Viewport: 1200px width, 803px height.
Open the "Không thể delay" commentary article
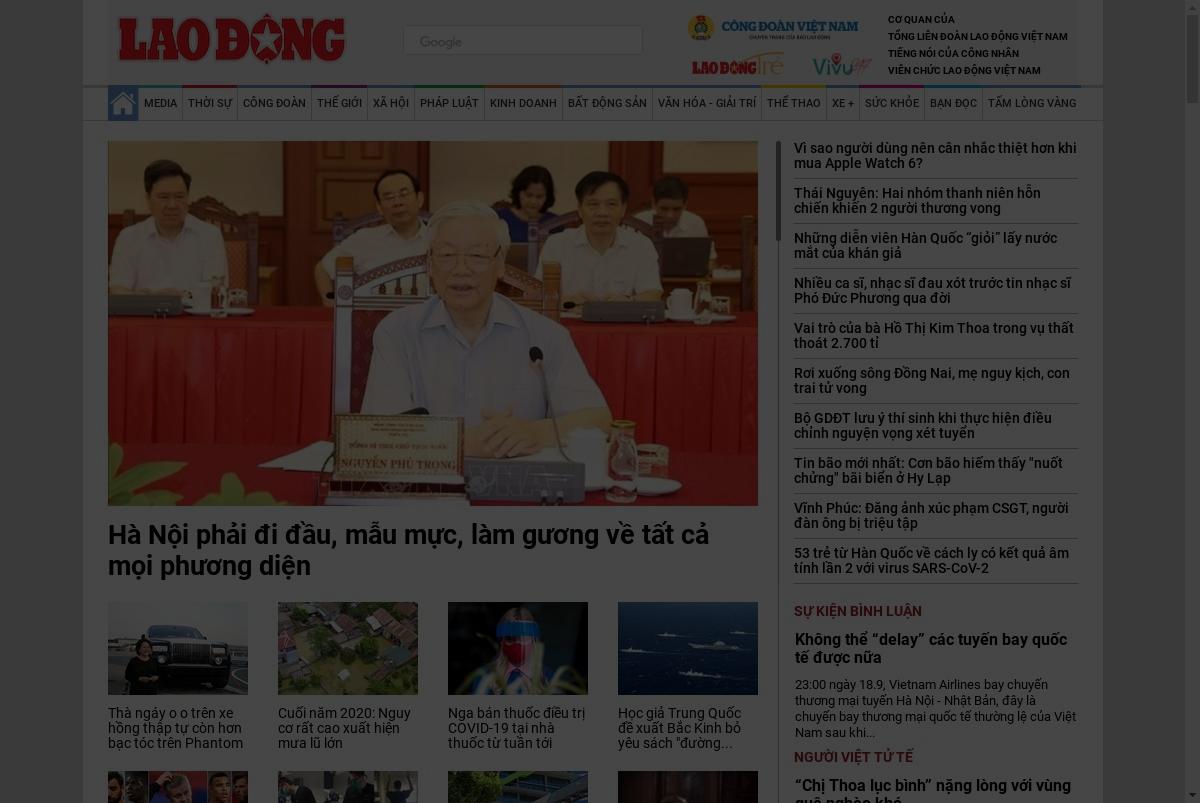[x=931, y=648]
